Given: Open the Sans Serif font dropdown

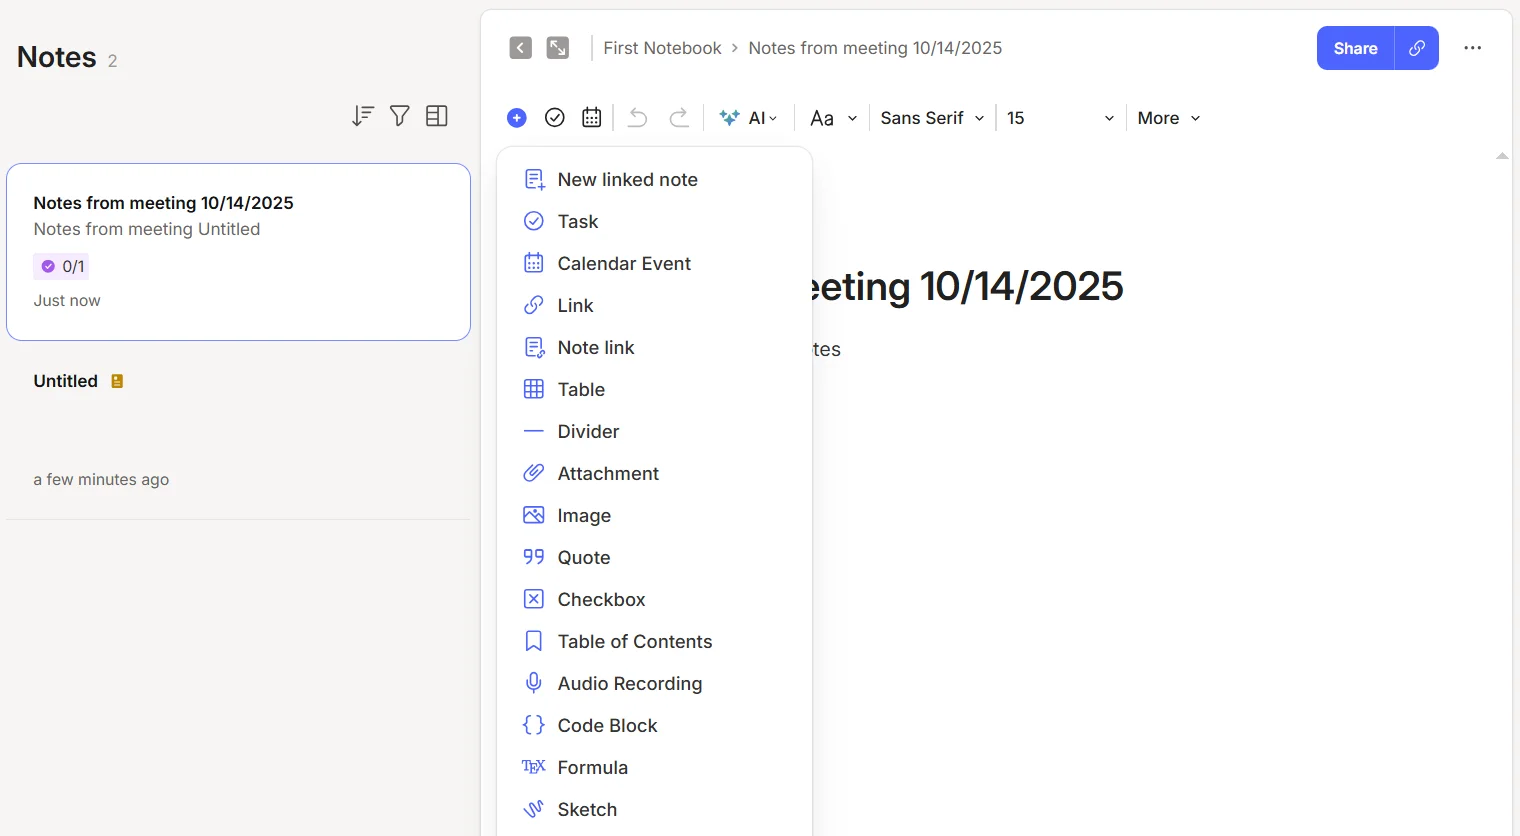Looking at the screenshot, I should pos(929,117).
